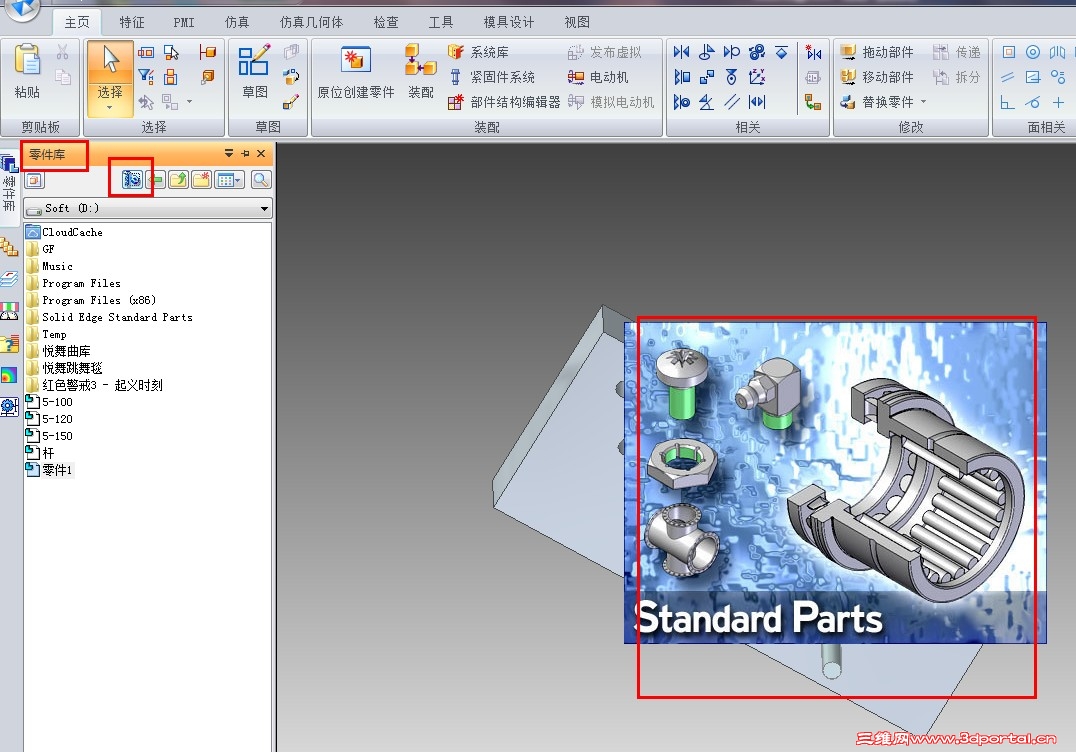1076x752 pixels.
Task: Create a new folder in parts library
Action: click(201, 180)
